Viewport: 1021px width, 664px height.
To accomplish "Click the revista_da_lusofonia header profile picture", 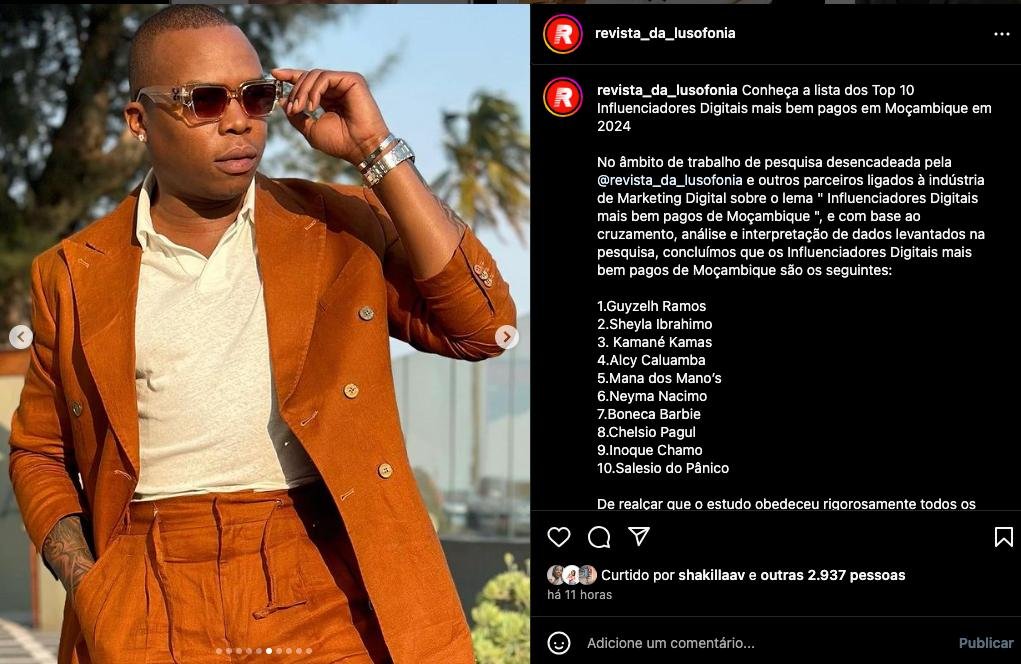I will 563,34.
